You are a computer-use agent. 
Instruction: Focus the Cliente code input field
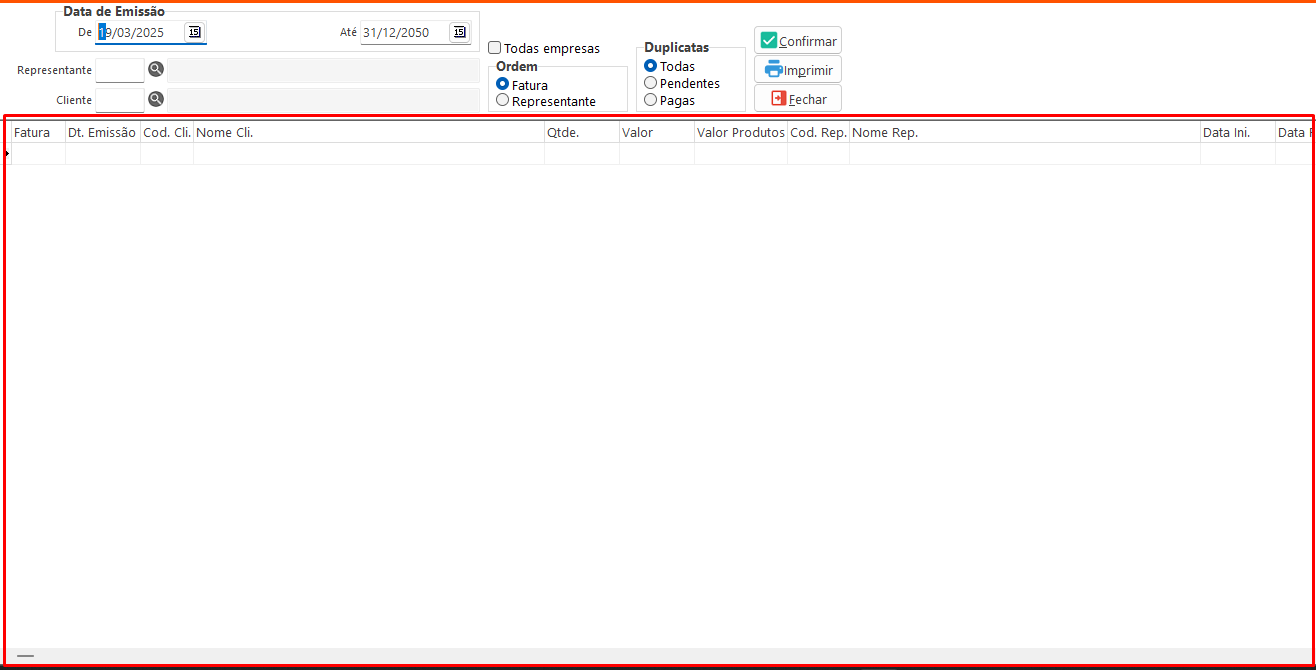(x=120, y=99)
